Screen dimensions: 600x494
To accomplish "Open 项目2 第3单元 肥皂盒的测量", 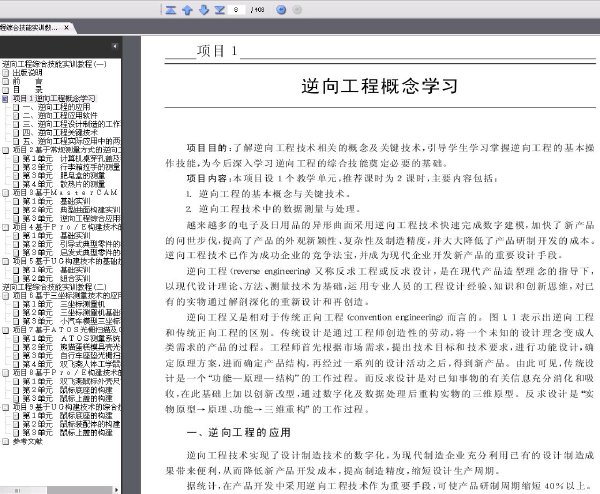I will (x=64, y=176).
